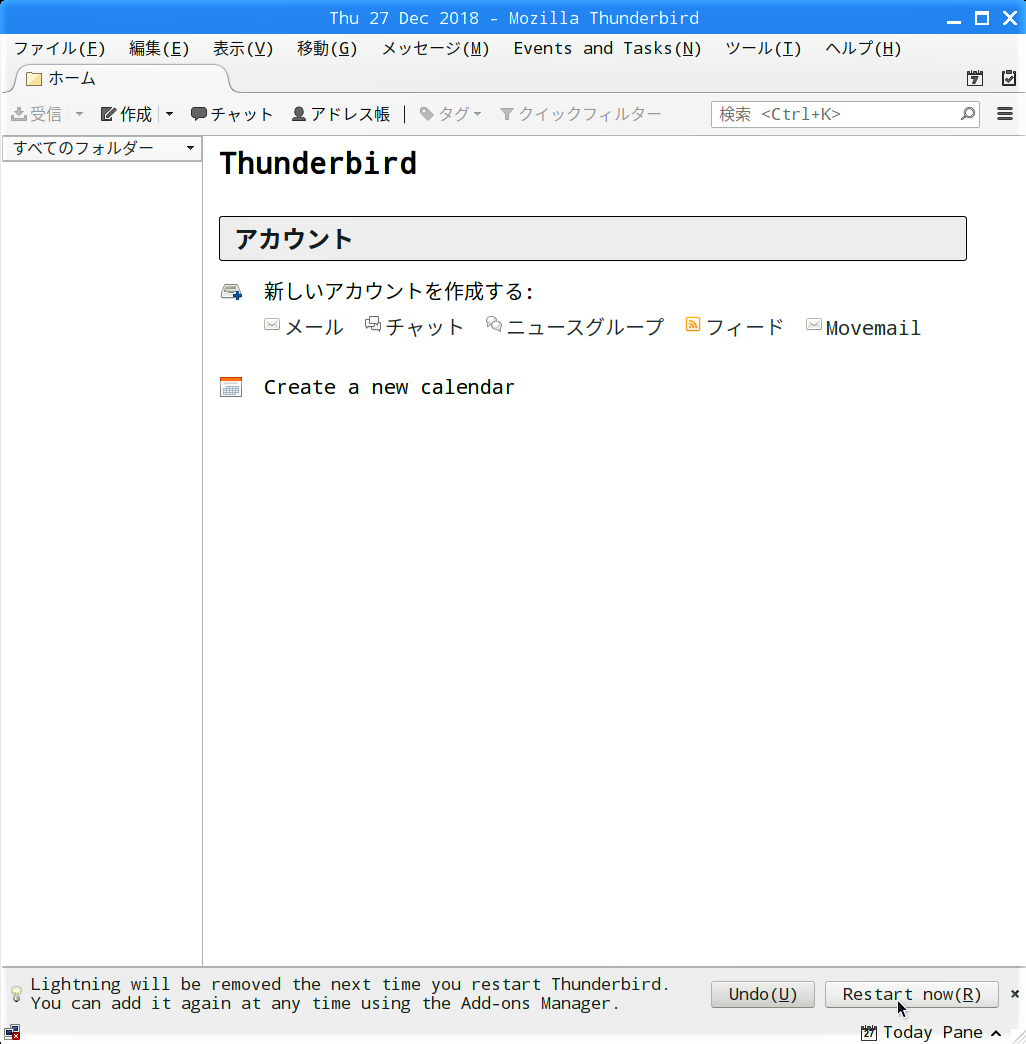
Task: Expand the Today Pane chevron arrow
Action: coord(996,1033)
